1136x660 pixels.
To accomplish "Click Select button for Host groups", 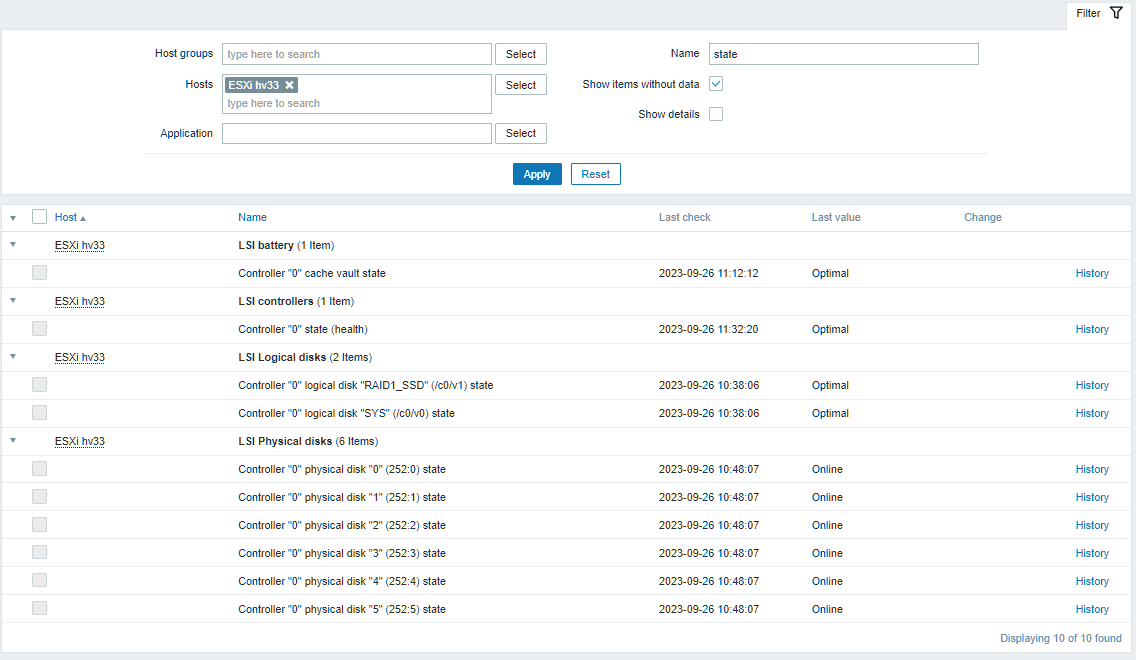I will click(x=520, y=54).
